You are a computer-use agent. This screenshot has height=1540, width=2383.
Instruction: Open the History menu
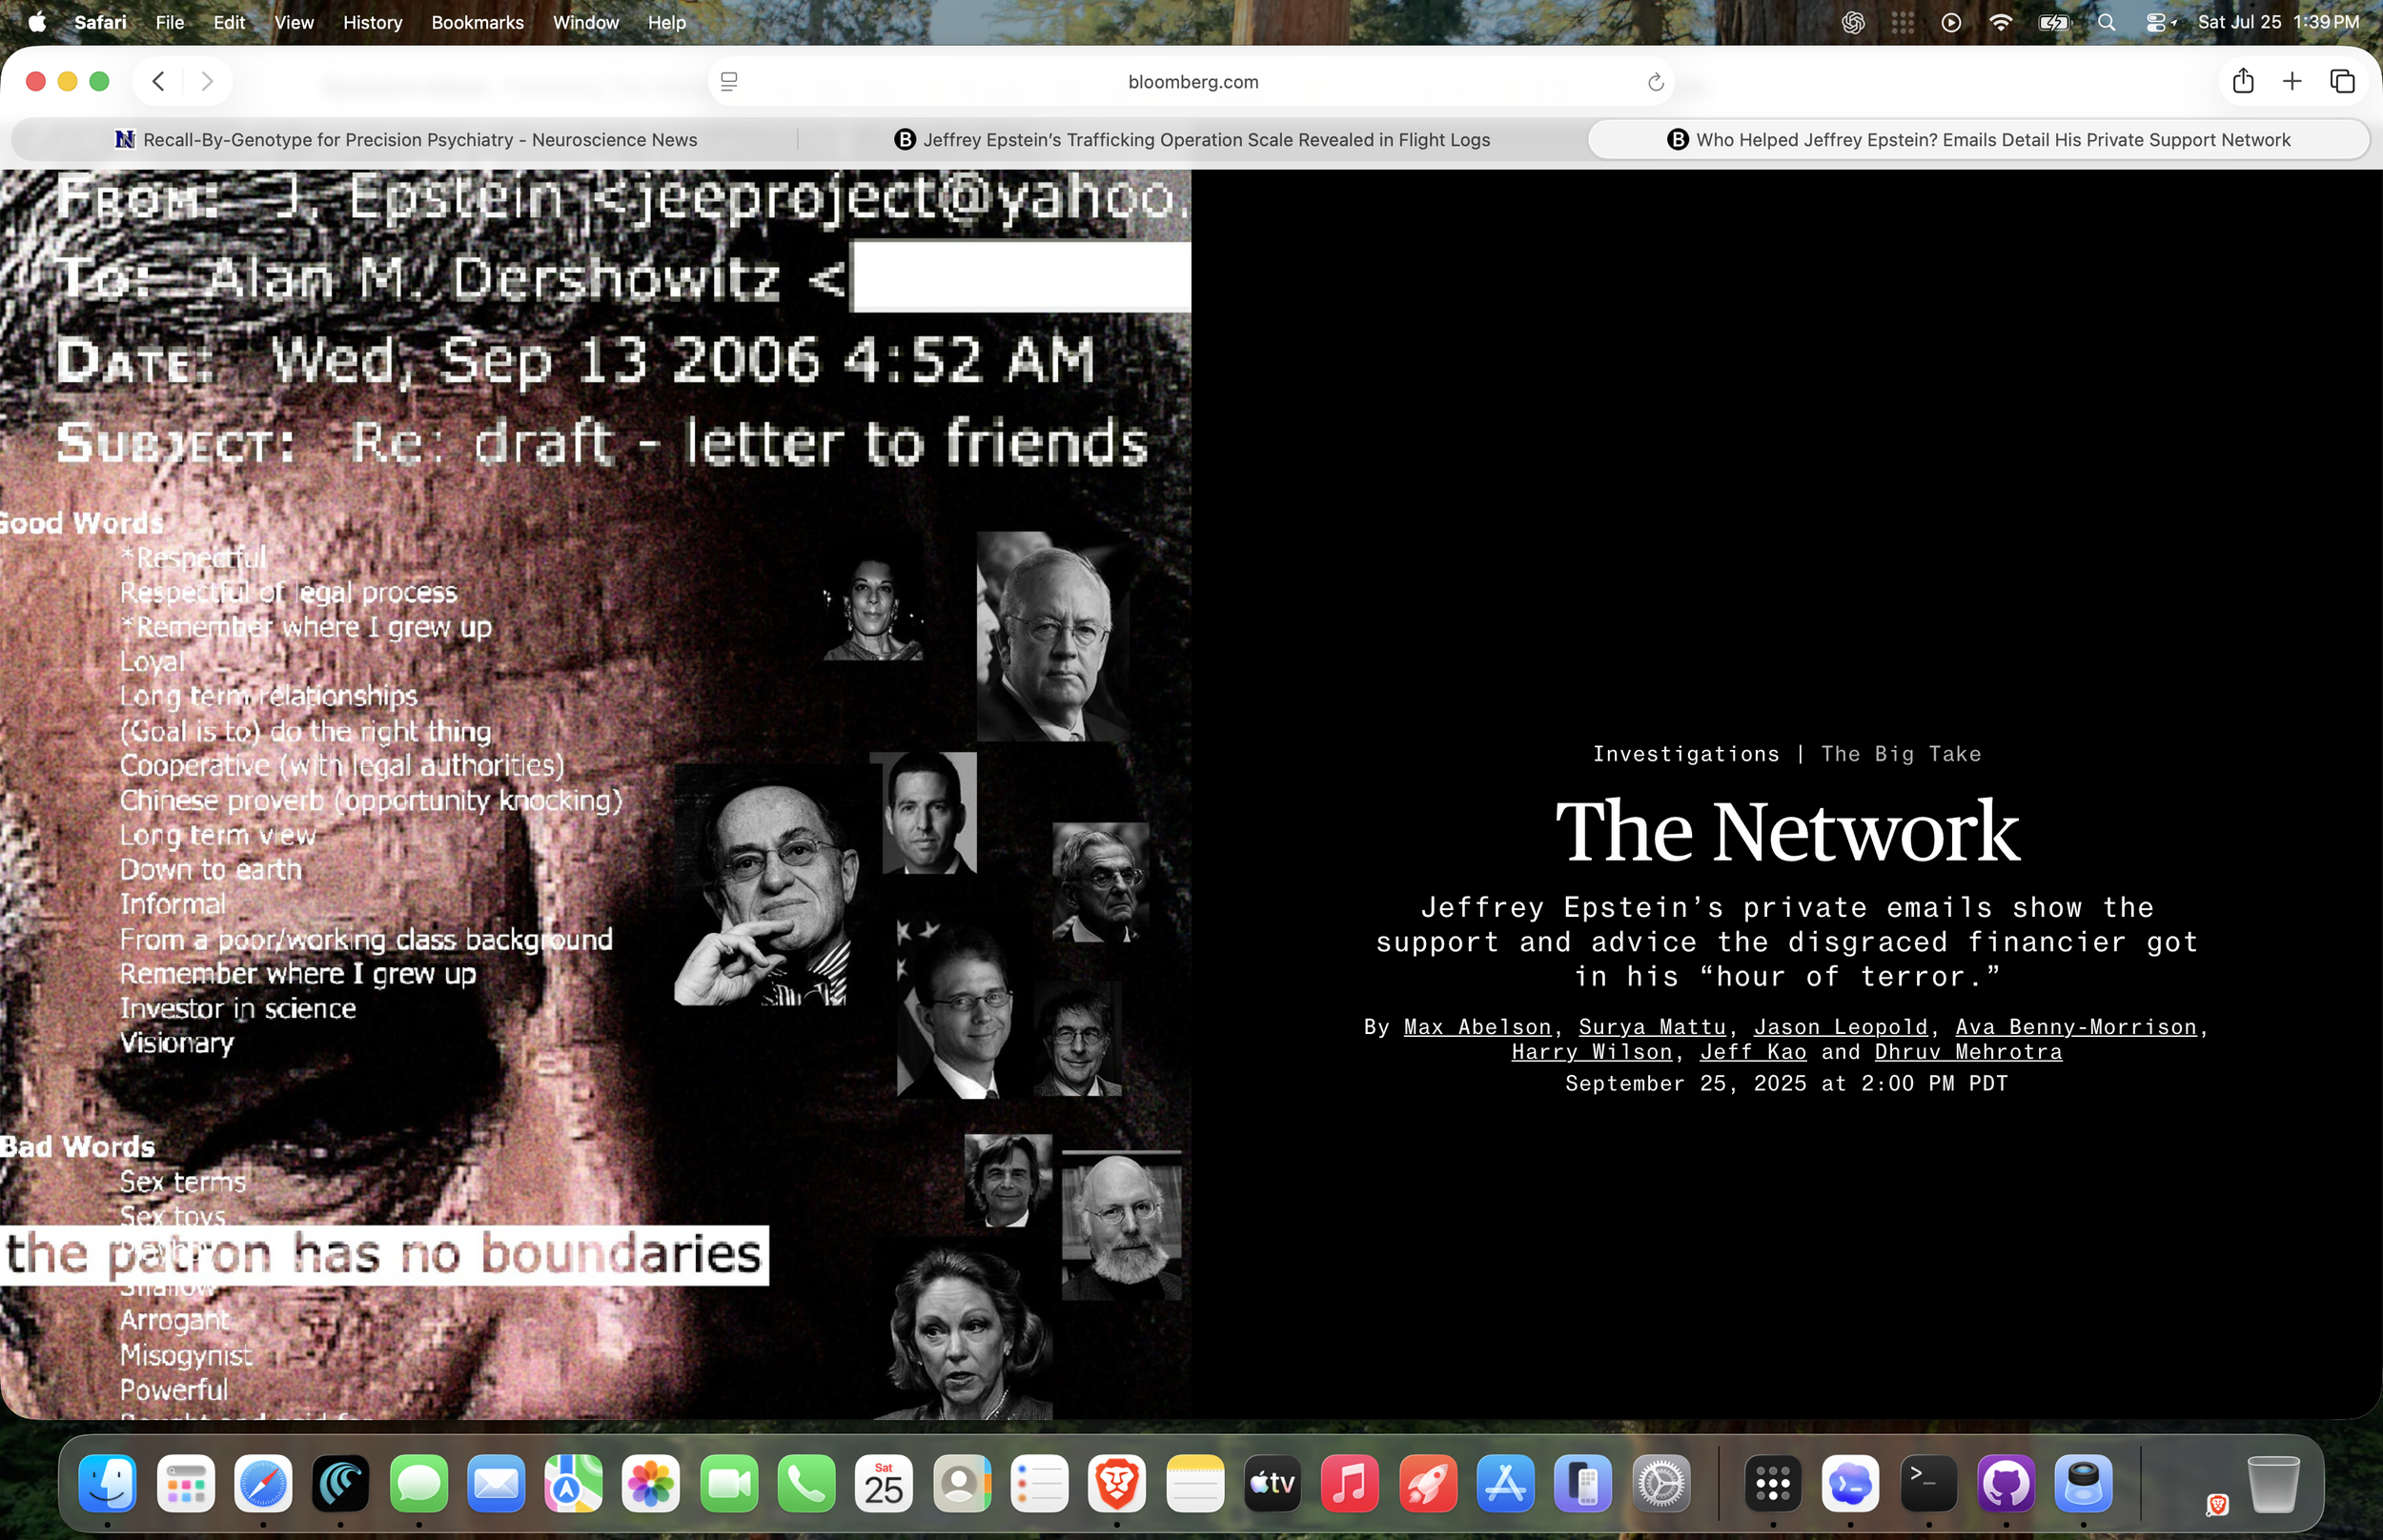click(x=373, y=22)
